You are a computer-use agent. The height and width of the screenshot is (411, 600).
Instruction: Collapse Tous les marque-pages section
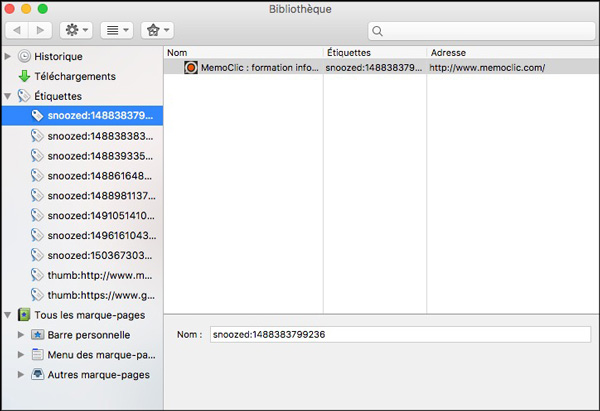pos(9,315)
